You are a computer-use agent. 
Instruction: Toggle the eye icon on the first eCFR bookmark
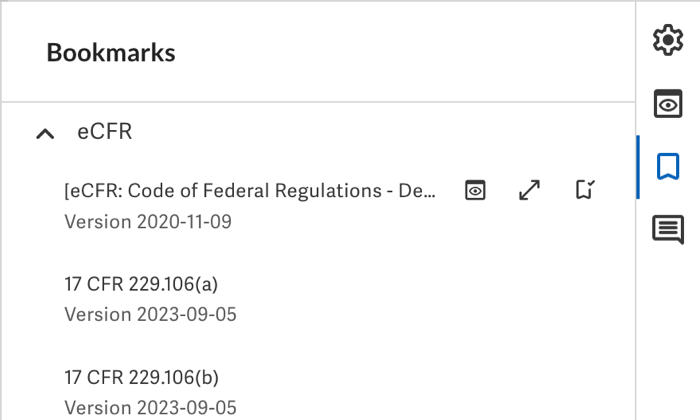click(476, 190)
